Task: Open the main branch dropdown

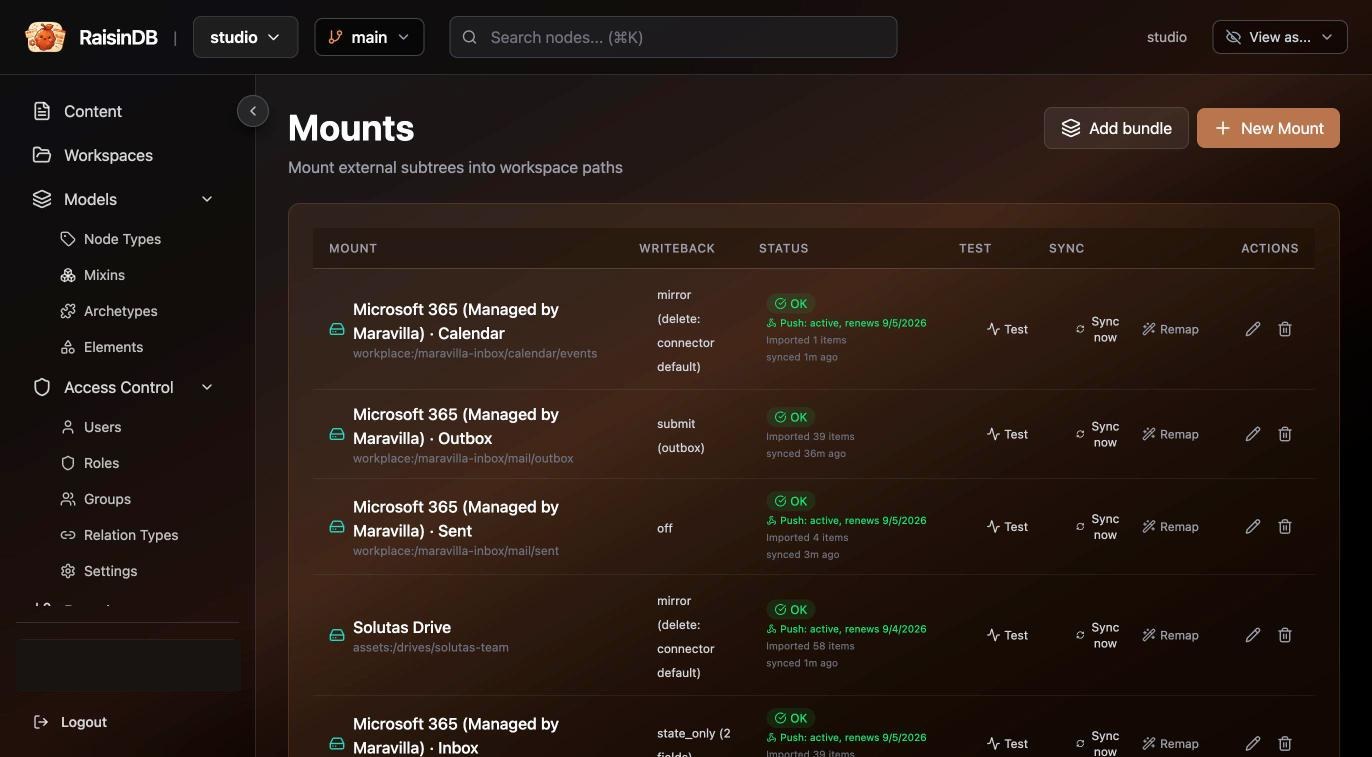Action: coord(369,37)
